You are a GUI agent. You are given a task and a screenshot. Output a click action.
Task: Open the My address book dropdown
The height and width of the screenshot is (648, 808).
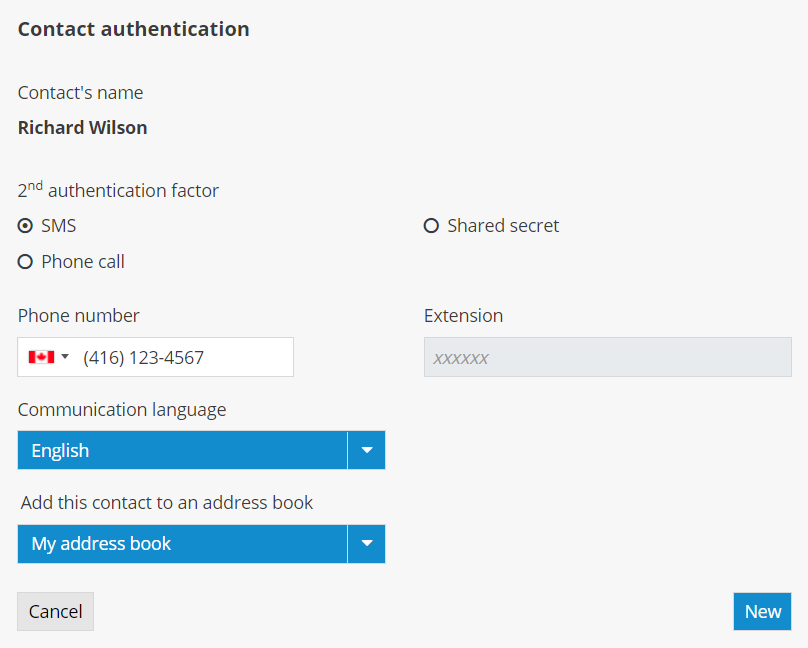point(182,544)
